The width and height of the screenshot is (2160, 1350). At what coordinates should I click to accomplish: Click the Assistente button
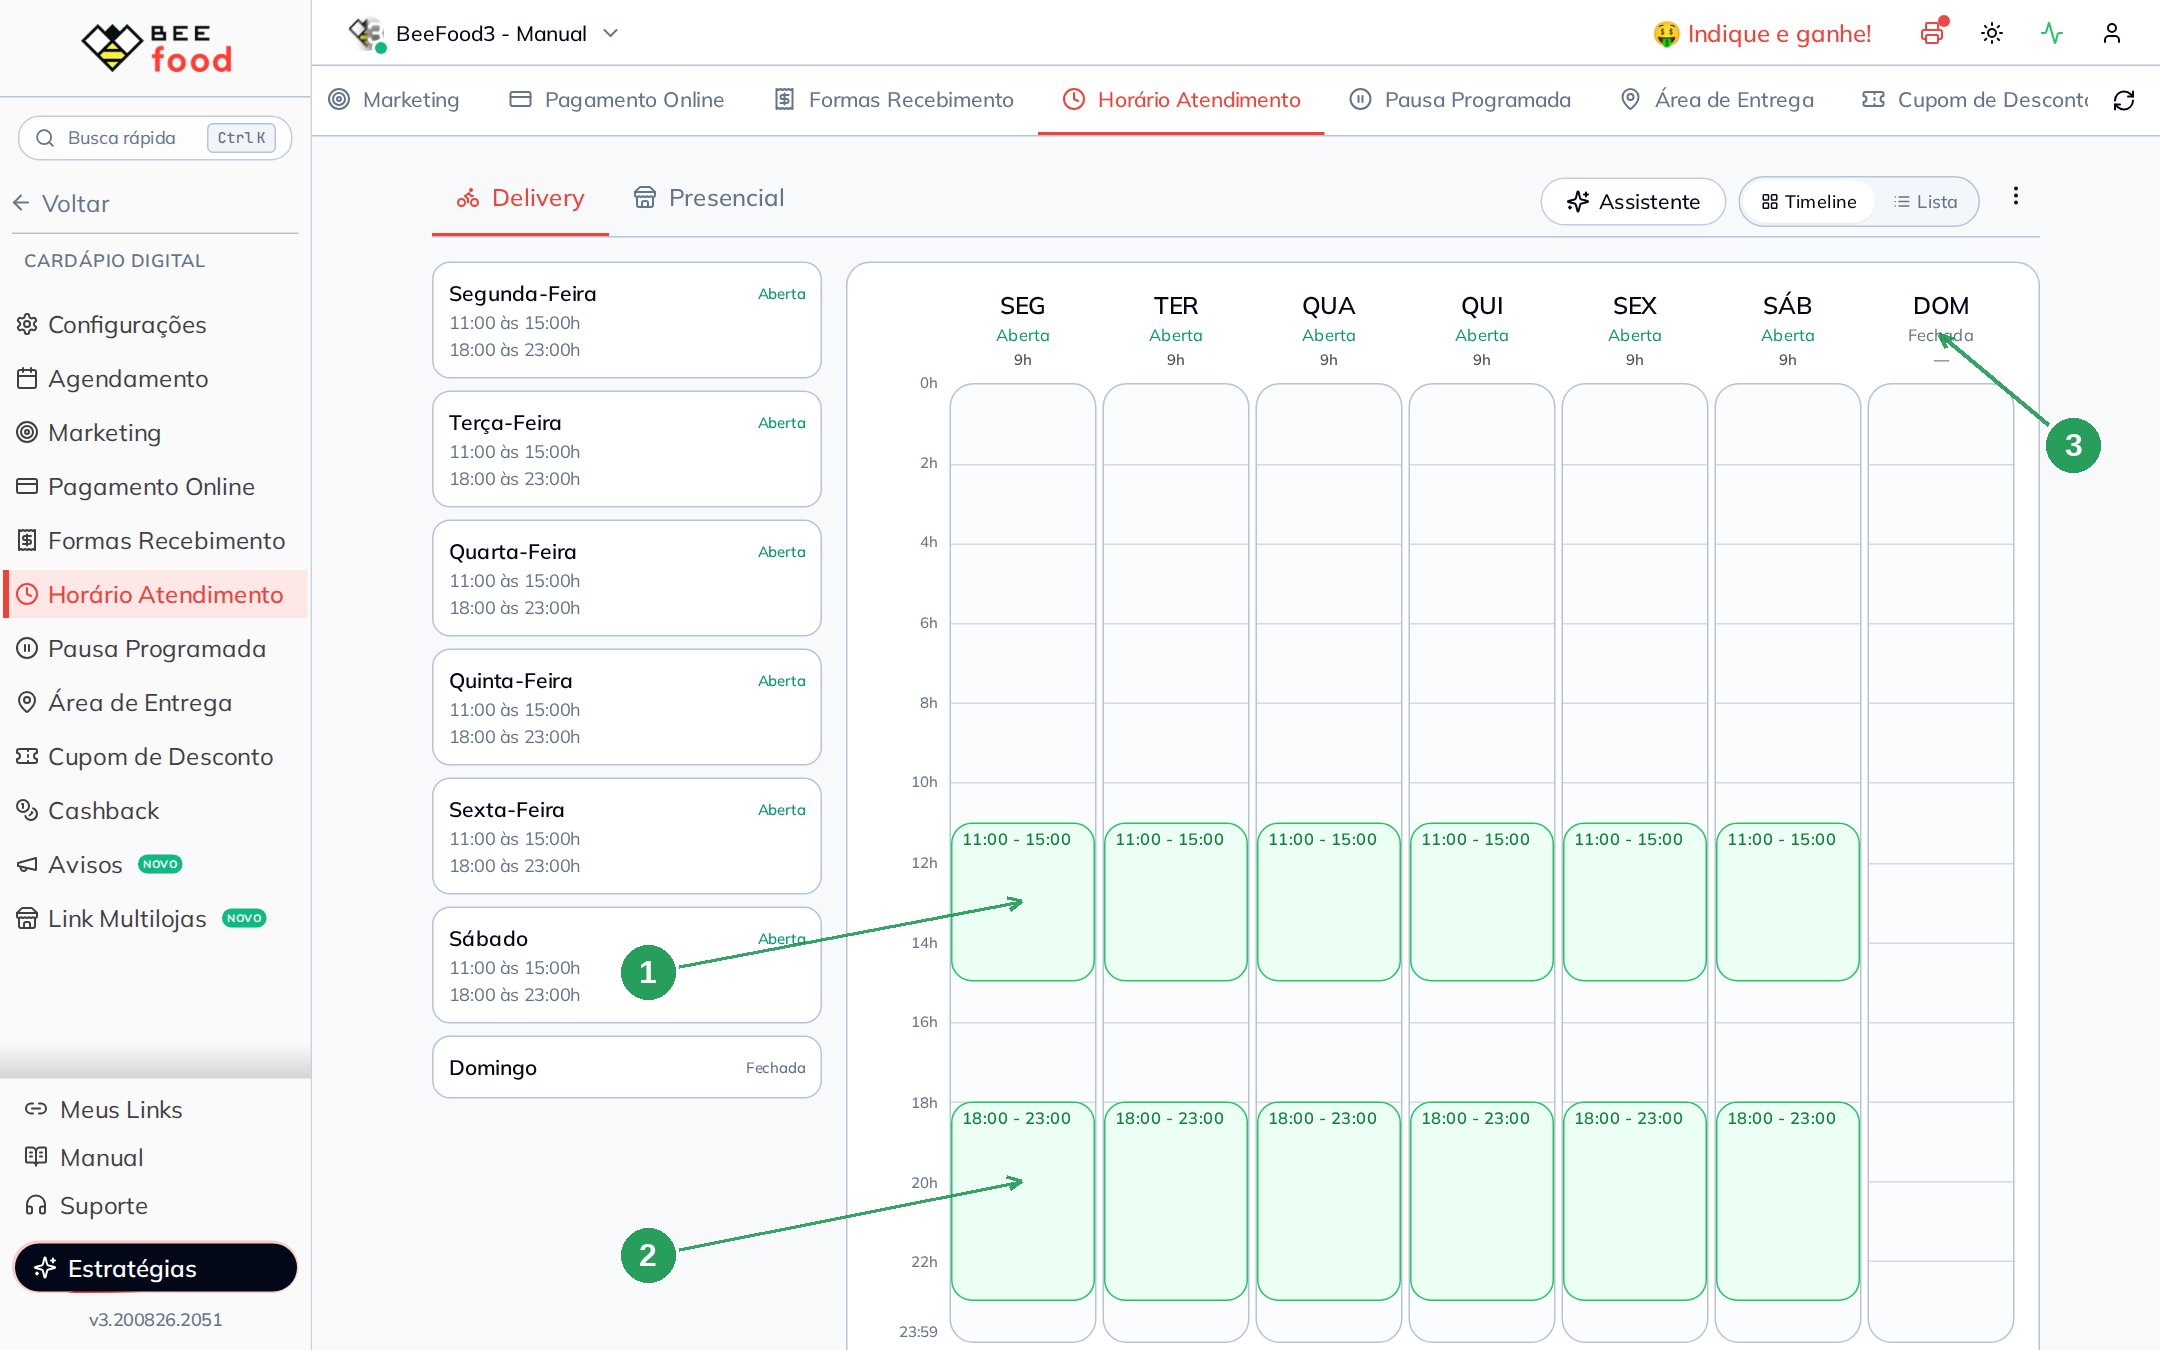point(1633,201)
